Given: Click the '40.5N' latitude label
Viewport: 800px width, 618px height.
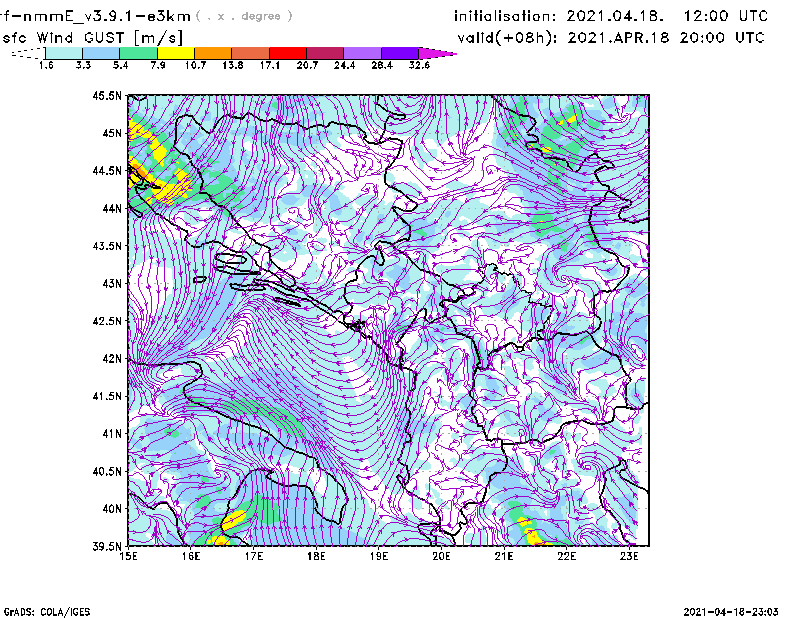Looking at the screenshot, I should (x=107, y=471).
